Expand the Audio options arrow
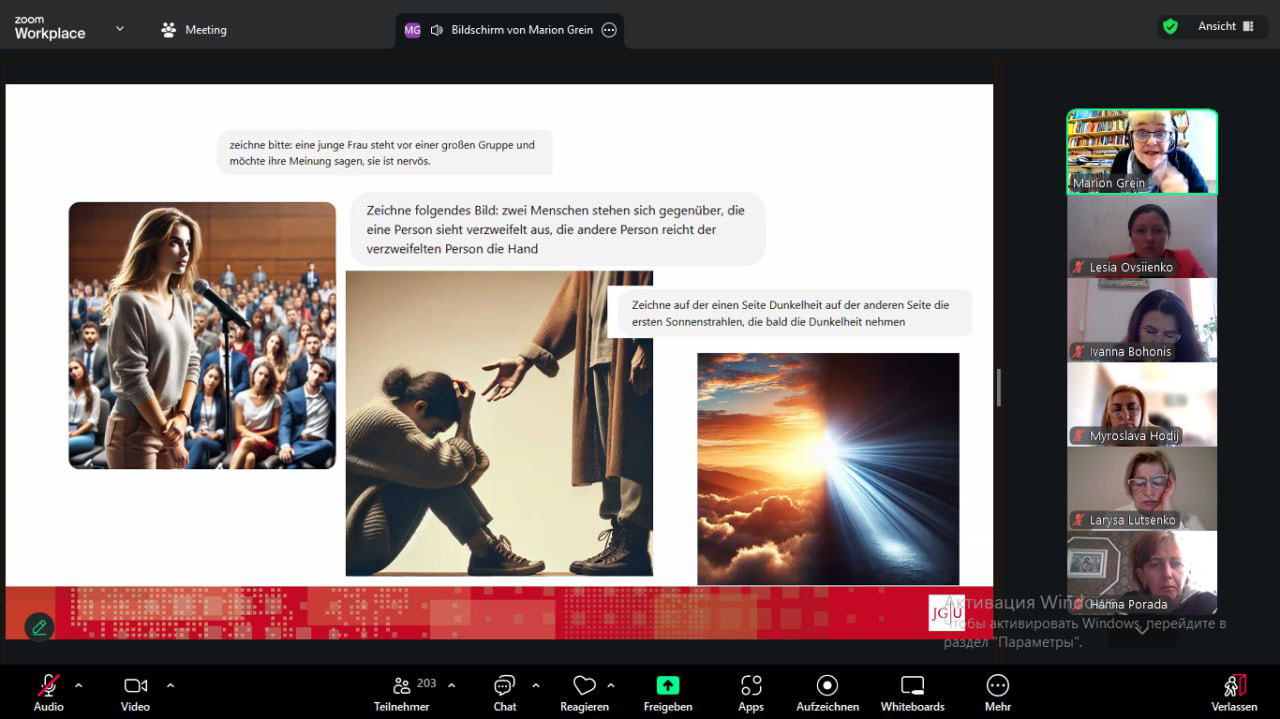1280x719 pixels. (79, 685)
